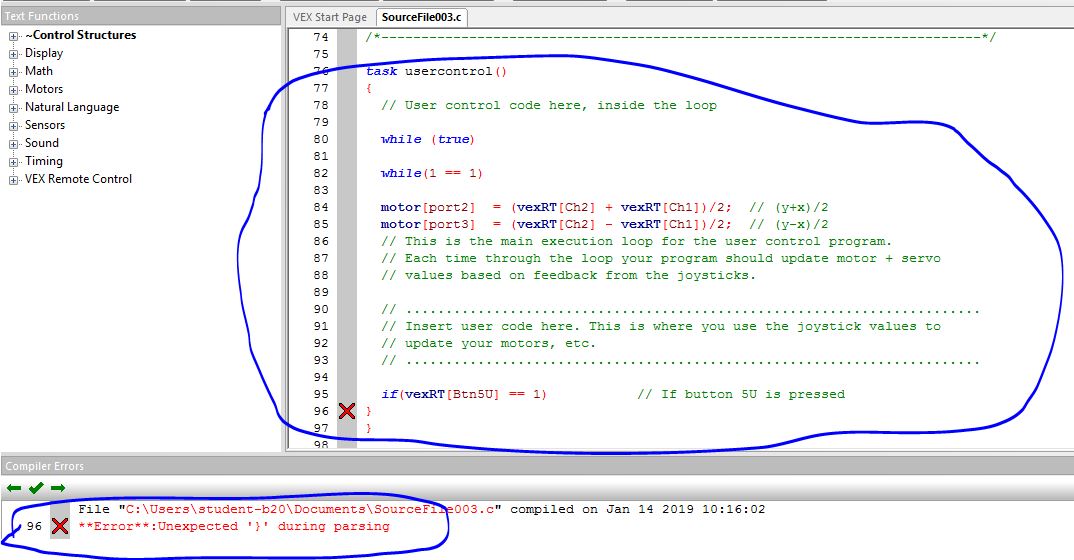
Task: Select the Math category label
Action: (39, 71)
